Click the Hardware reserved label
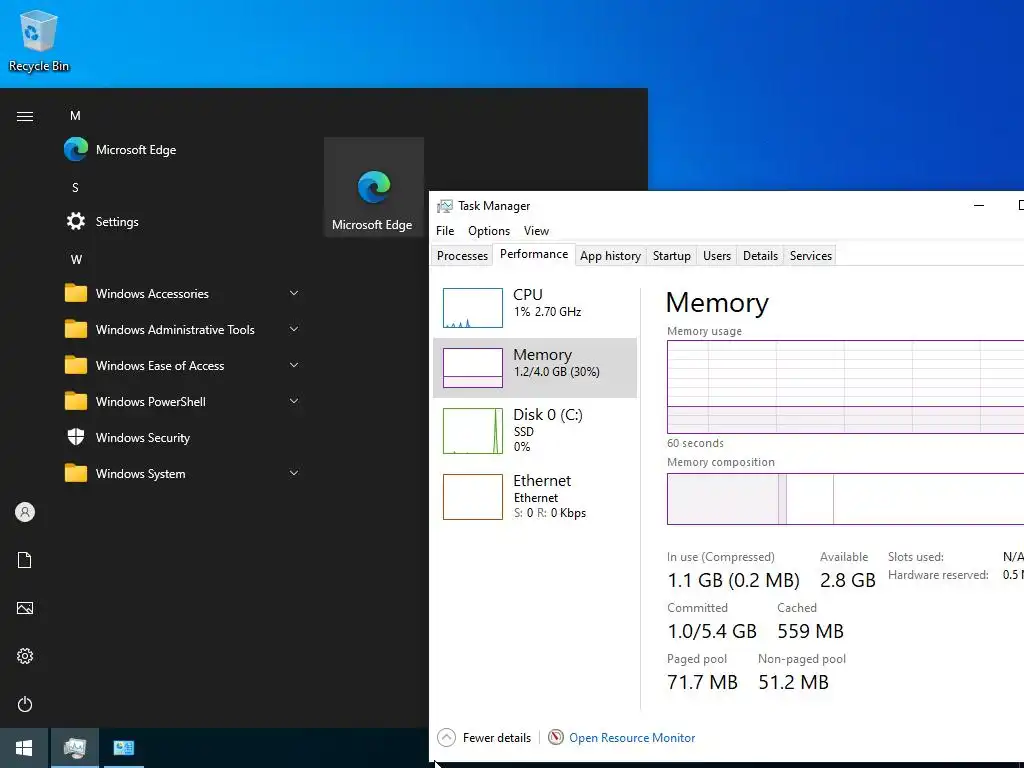Image resolution: width=1024 pixels, height=768 pixels. pos(938,575)
